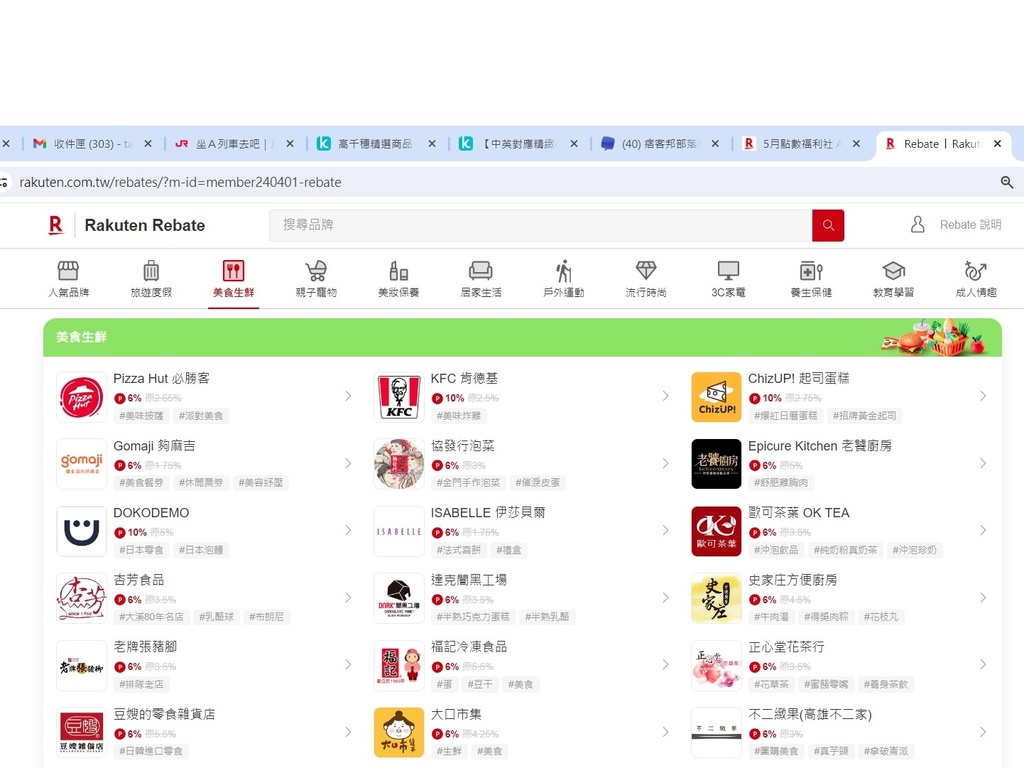
Task: Close the Rebate | Rakuten tab
Action: pos(997,144)
